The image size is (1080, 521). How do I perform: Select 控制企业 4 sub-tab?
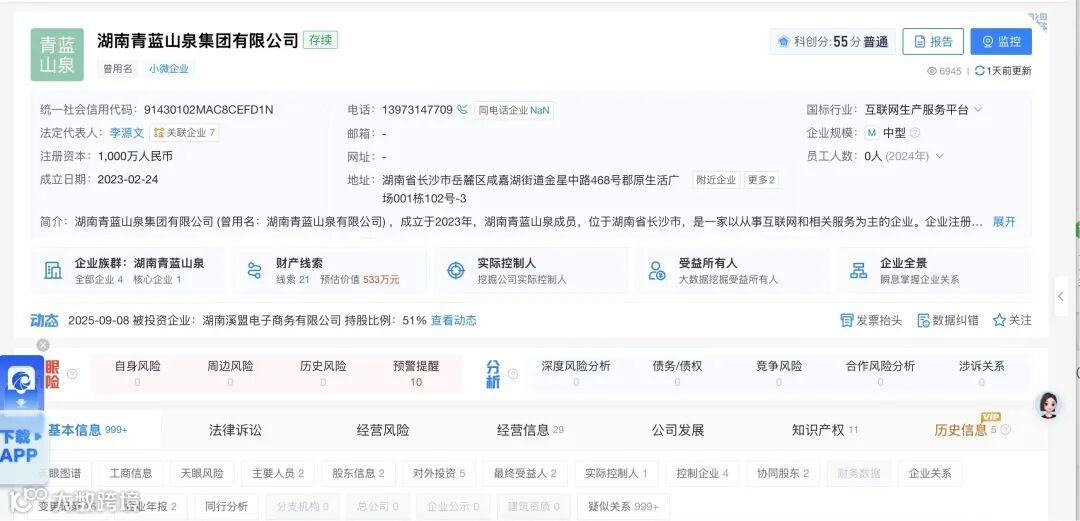point(703,473)
